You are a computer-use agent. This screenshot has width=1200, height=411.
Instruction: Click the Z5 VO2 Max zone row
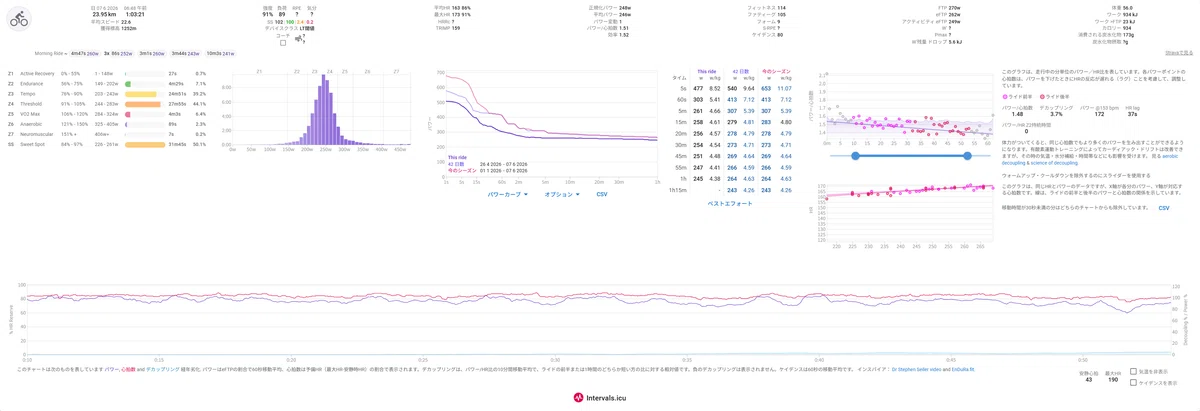(x=107, y=113)
